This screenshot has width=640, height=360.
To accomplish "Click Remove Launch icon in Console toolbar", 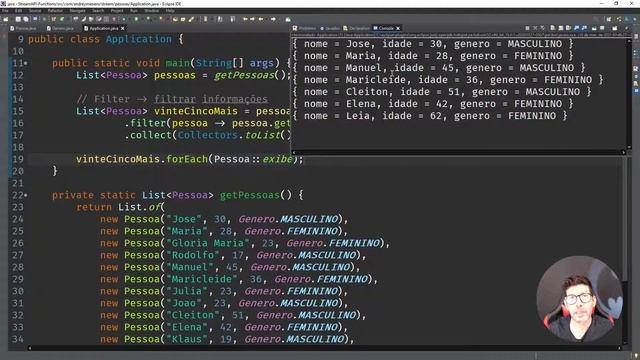I will [x=535, y=28].
